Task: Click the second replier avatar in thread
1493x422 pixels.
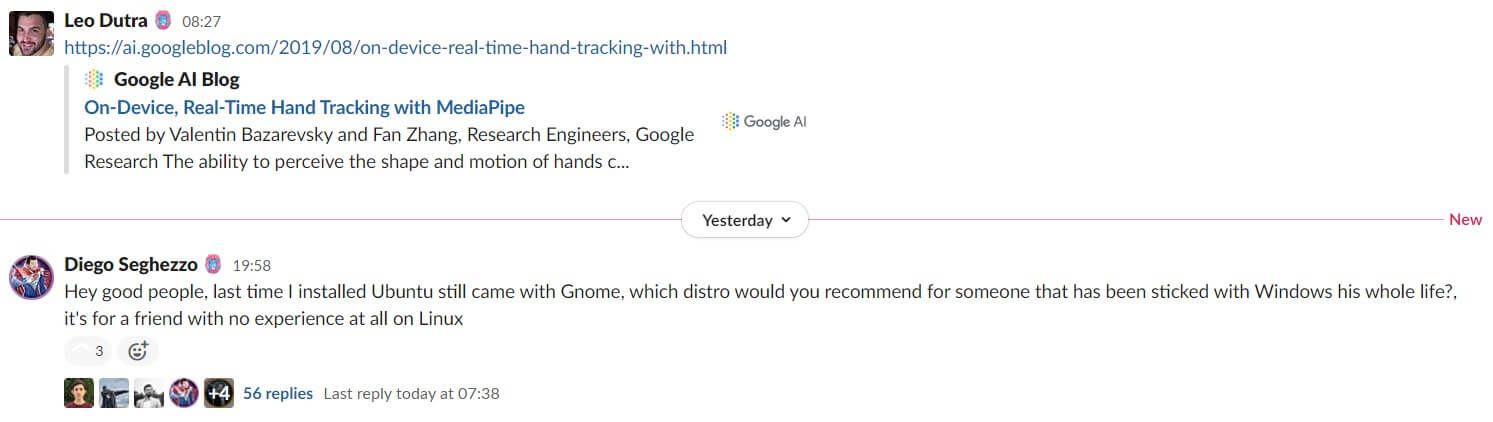Action: point(114,393)
